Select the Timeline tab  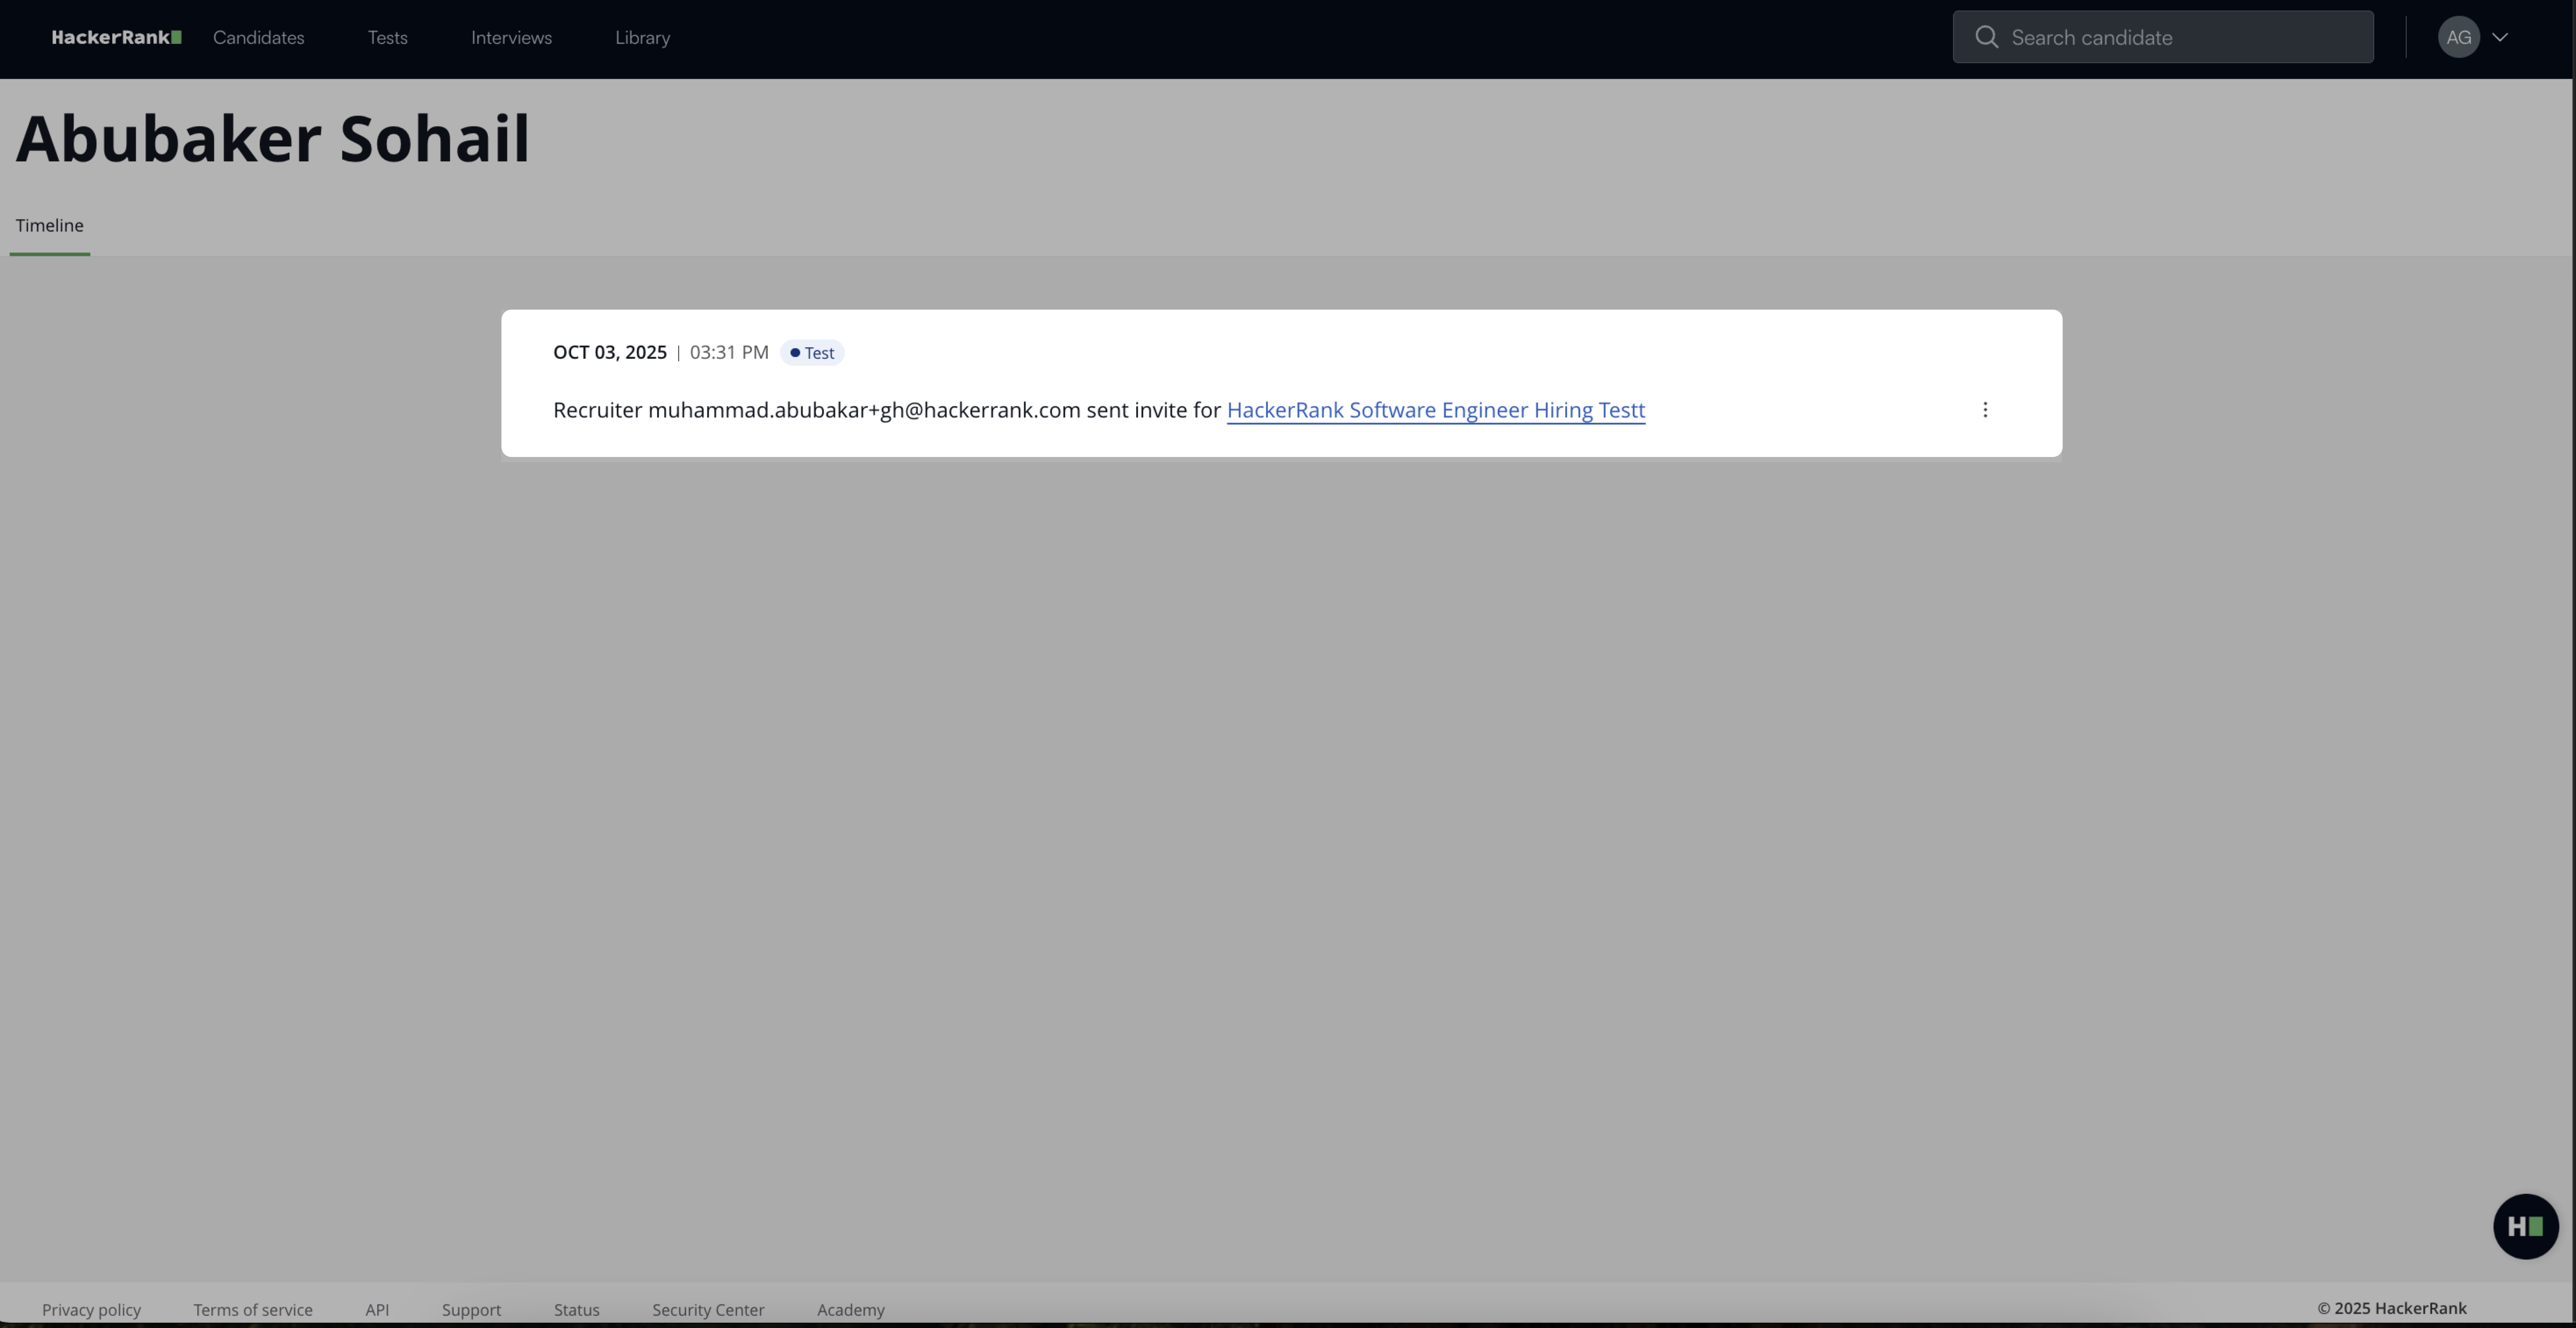[x=49, y=226]
